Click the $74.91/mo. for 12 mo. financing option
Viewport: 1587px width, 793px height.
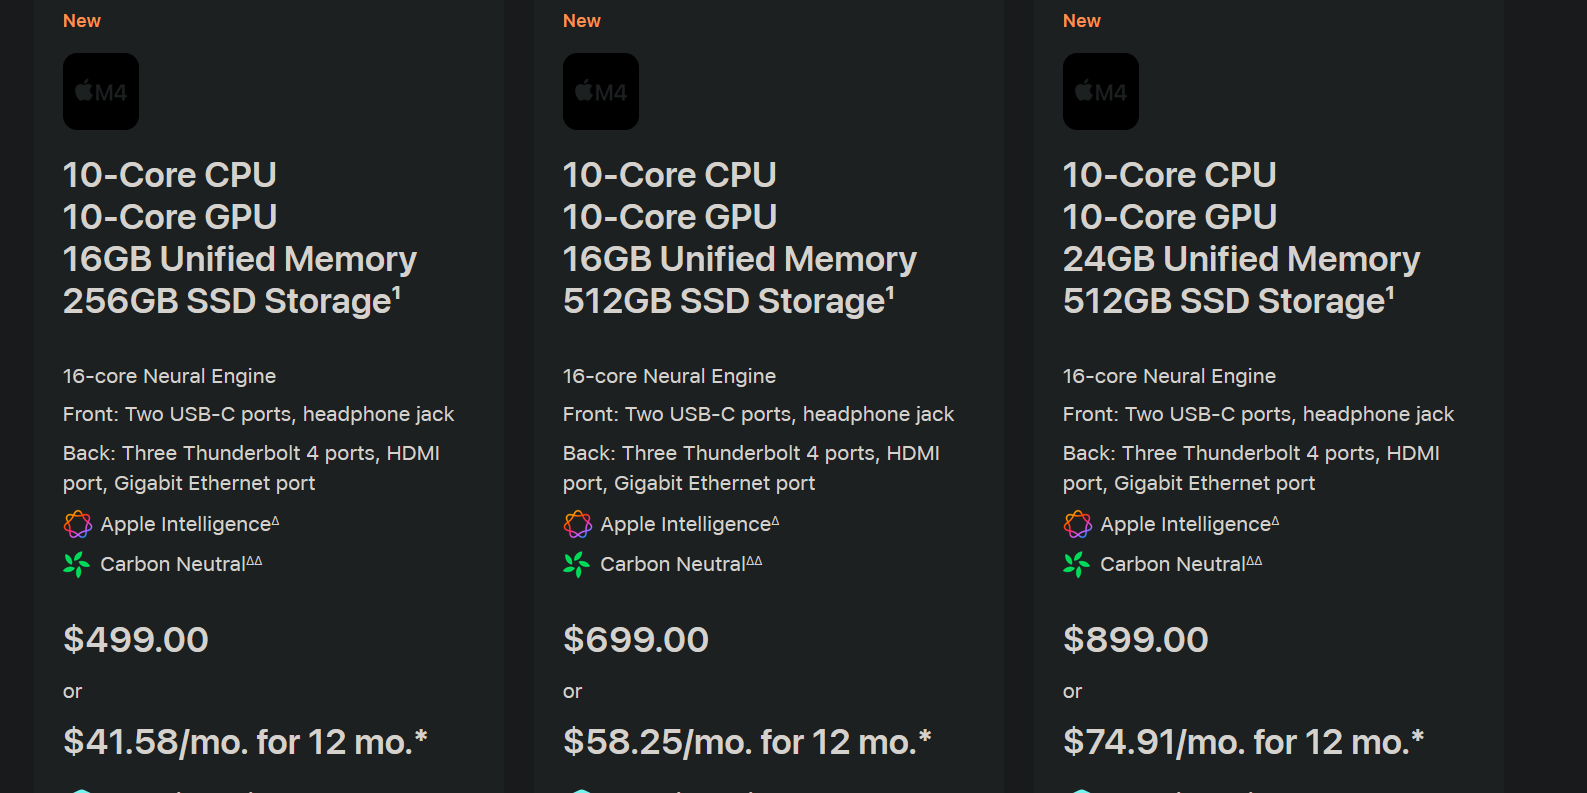click(x=1243, y=742)
